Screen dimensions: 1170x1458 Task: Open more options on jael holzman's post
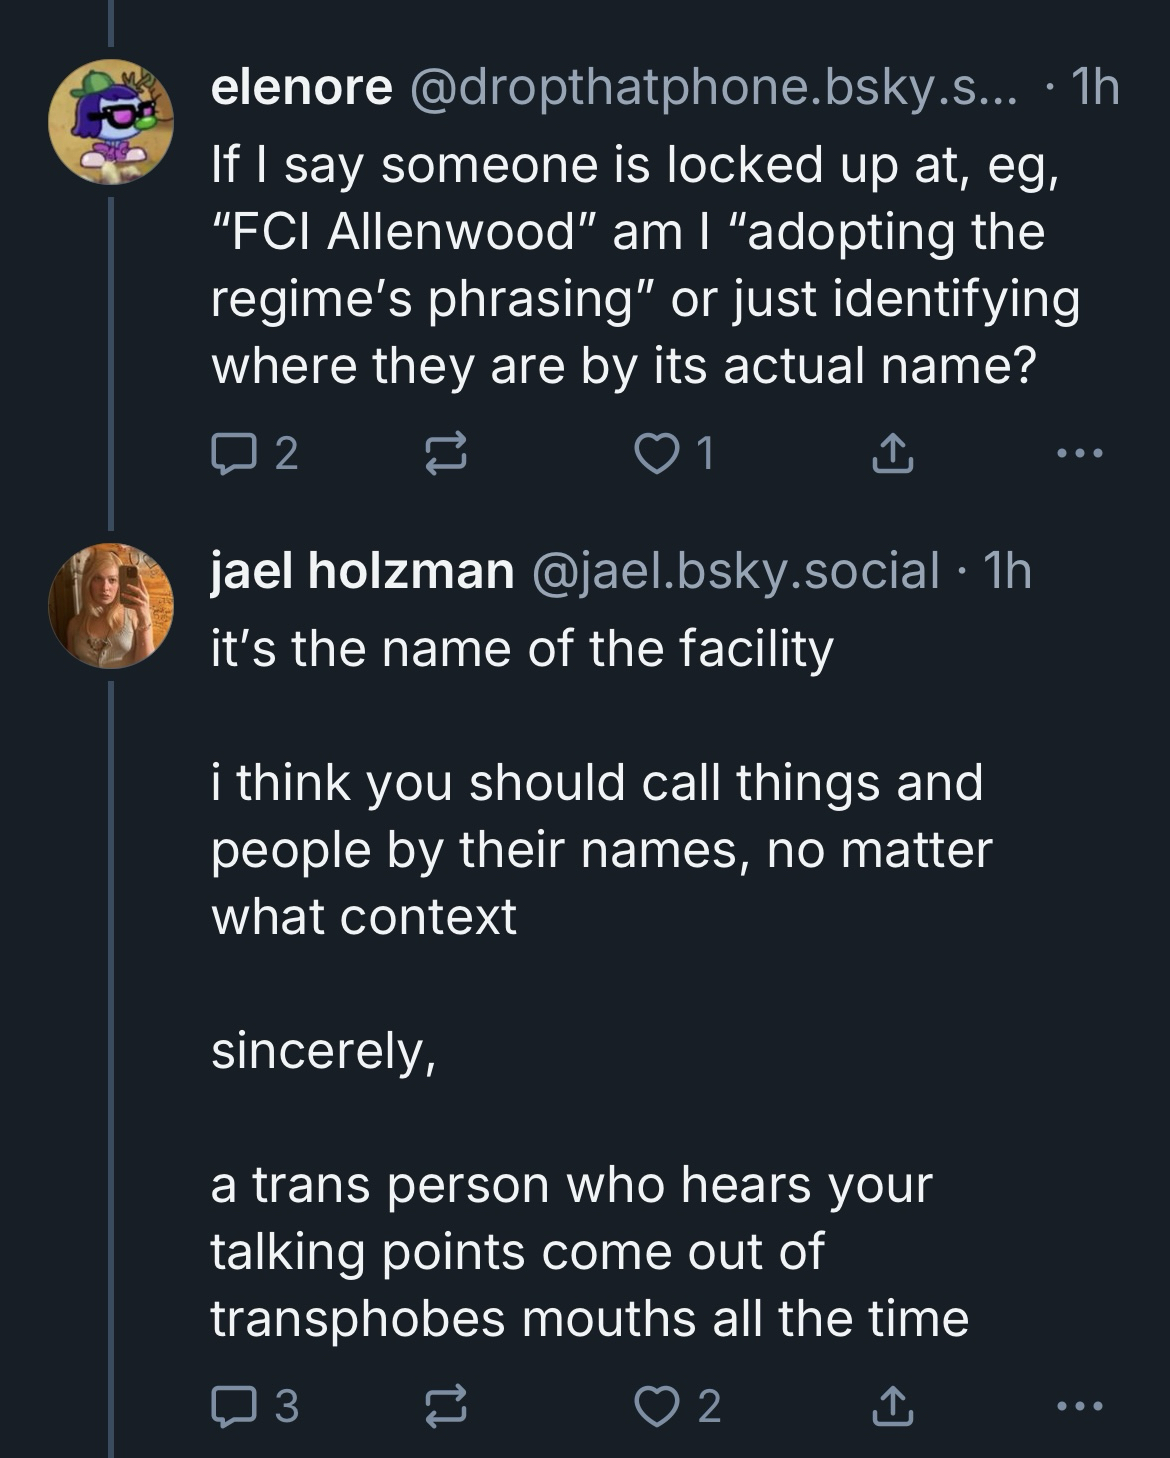pyautogui.click(x=1080, y=1407)
